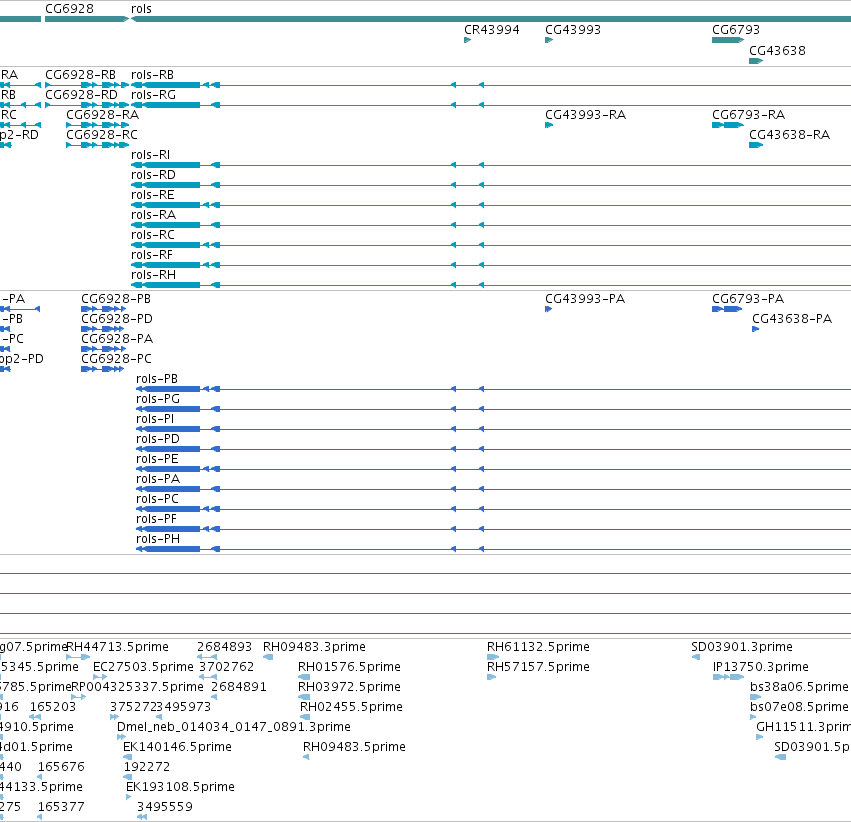Select the CG6928-PC protein label
Image resolution: width=851 pixels, height=822 pixels.
[x=116, y=360]
